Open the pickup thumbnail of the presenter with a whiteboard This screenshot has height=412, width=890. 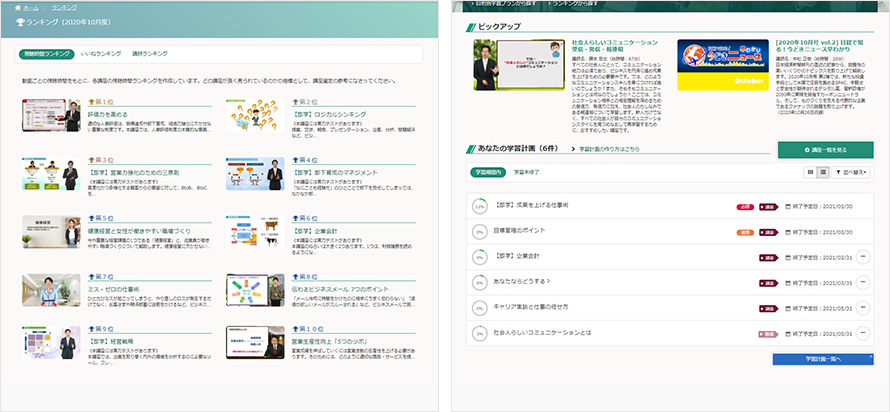point(519,65)
